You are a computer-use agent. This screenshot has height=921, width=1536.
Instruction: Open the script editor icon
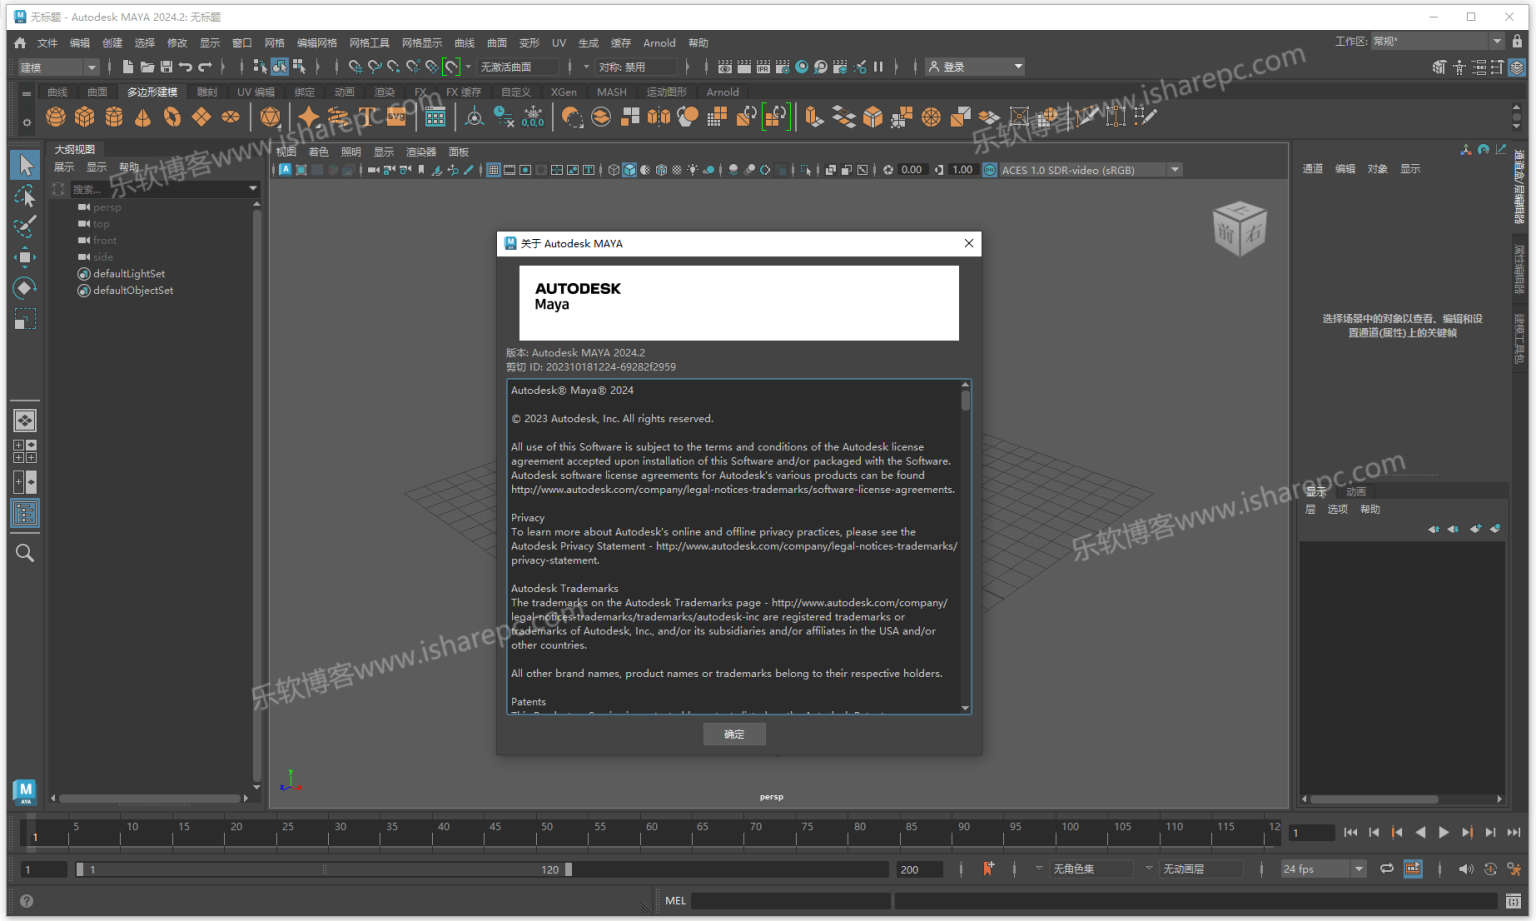[x=1513, y=902]
